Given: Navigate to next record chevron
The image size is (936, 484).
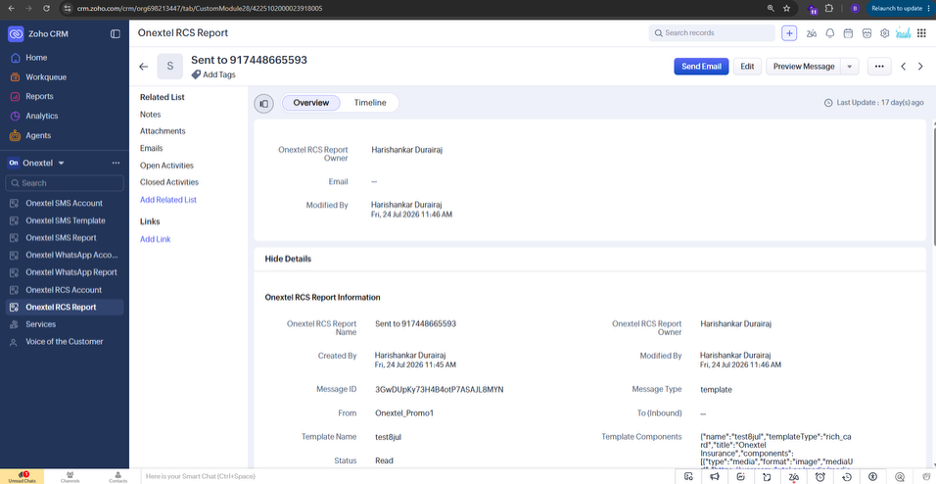Looking at the screenshot, I should 920,66.
